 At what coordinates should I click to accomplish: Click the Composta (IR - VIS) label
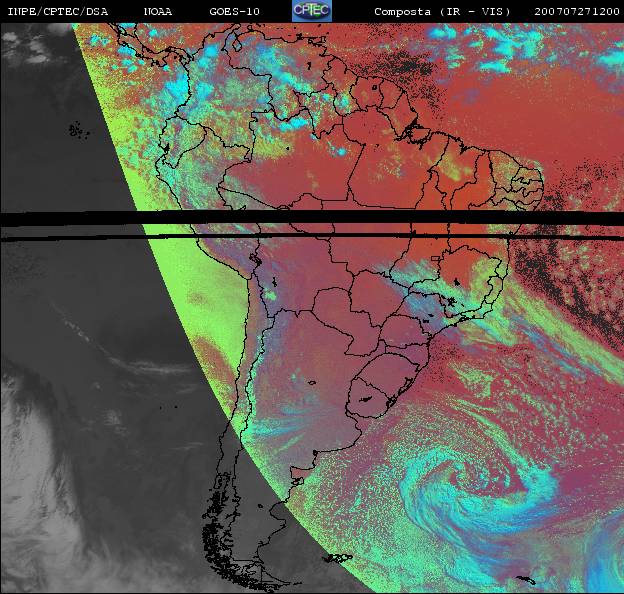pyautogui.click(x=442, y=12)
